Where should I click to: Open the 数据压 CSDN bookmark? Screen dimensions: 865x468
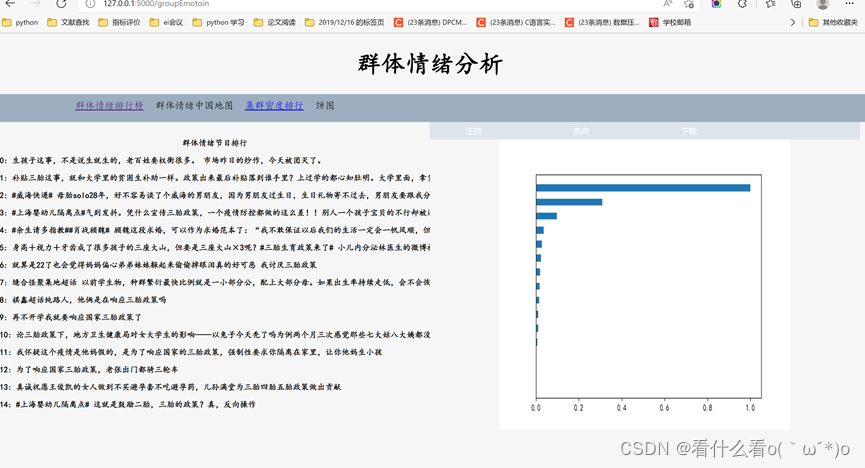tap(602, 23)
